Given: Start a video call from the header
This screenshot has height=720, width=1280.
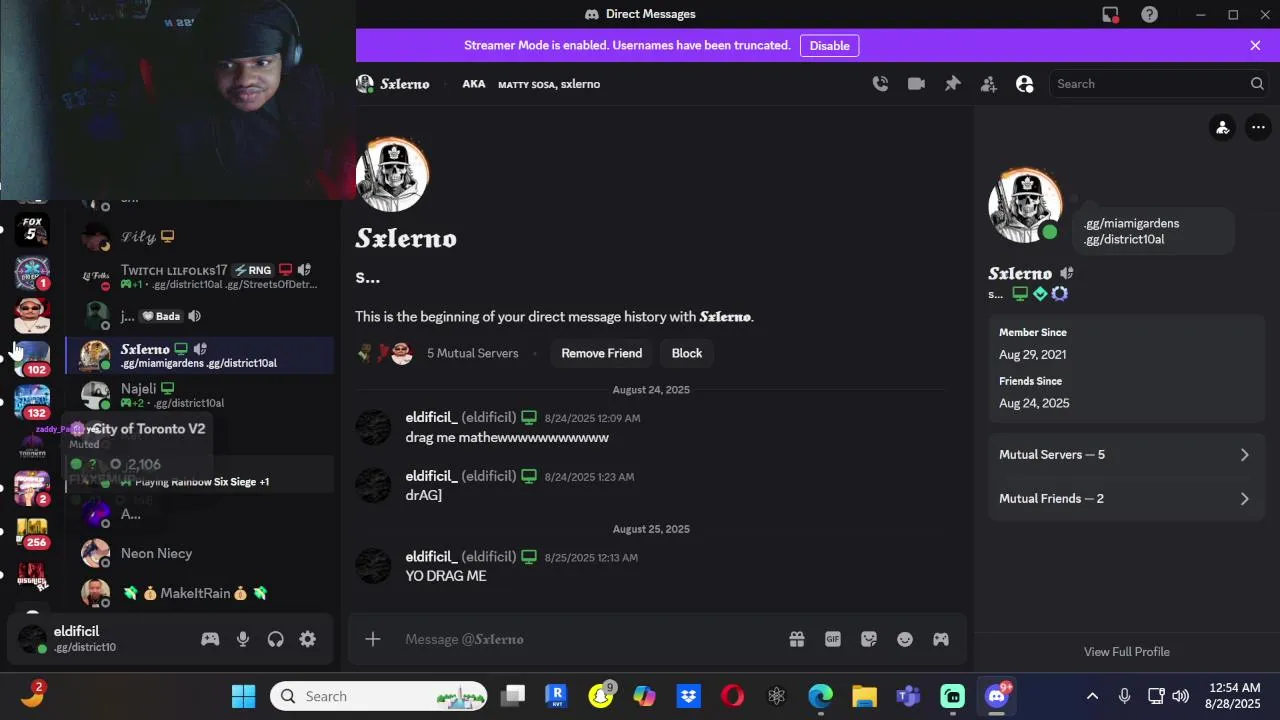Looking at the screenshot, I should [916, 84].
